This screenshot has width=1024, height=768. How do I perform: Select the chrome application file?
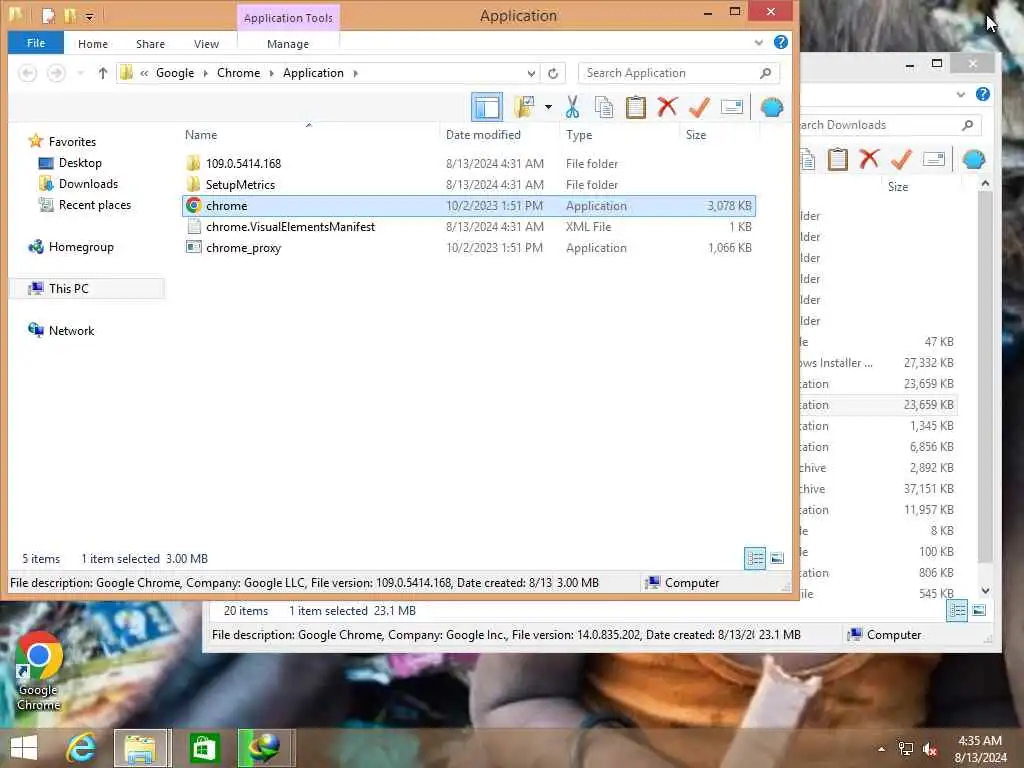[x=468, y=206]
